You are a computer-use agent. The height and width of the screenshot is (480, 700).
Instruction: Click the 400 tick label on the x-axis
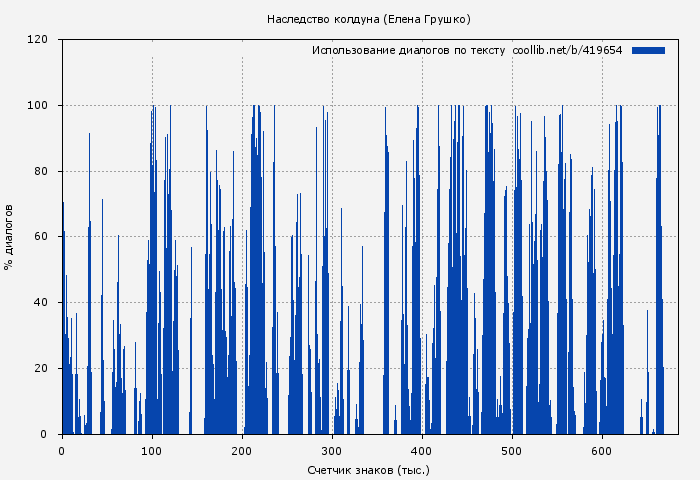point(422,450)
